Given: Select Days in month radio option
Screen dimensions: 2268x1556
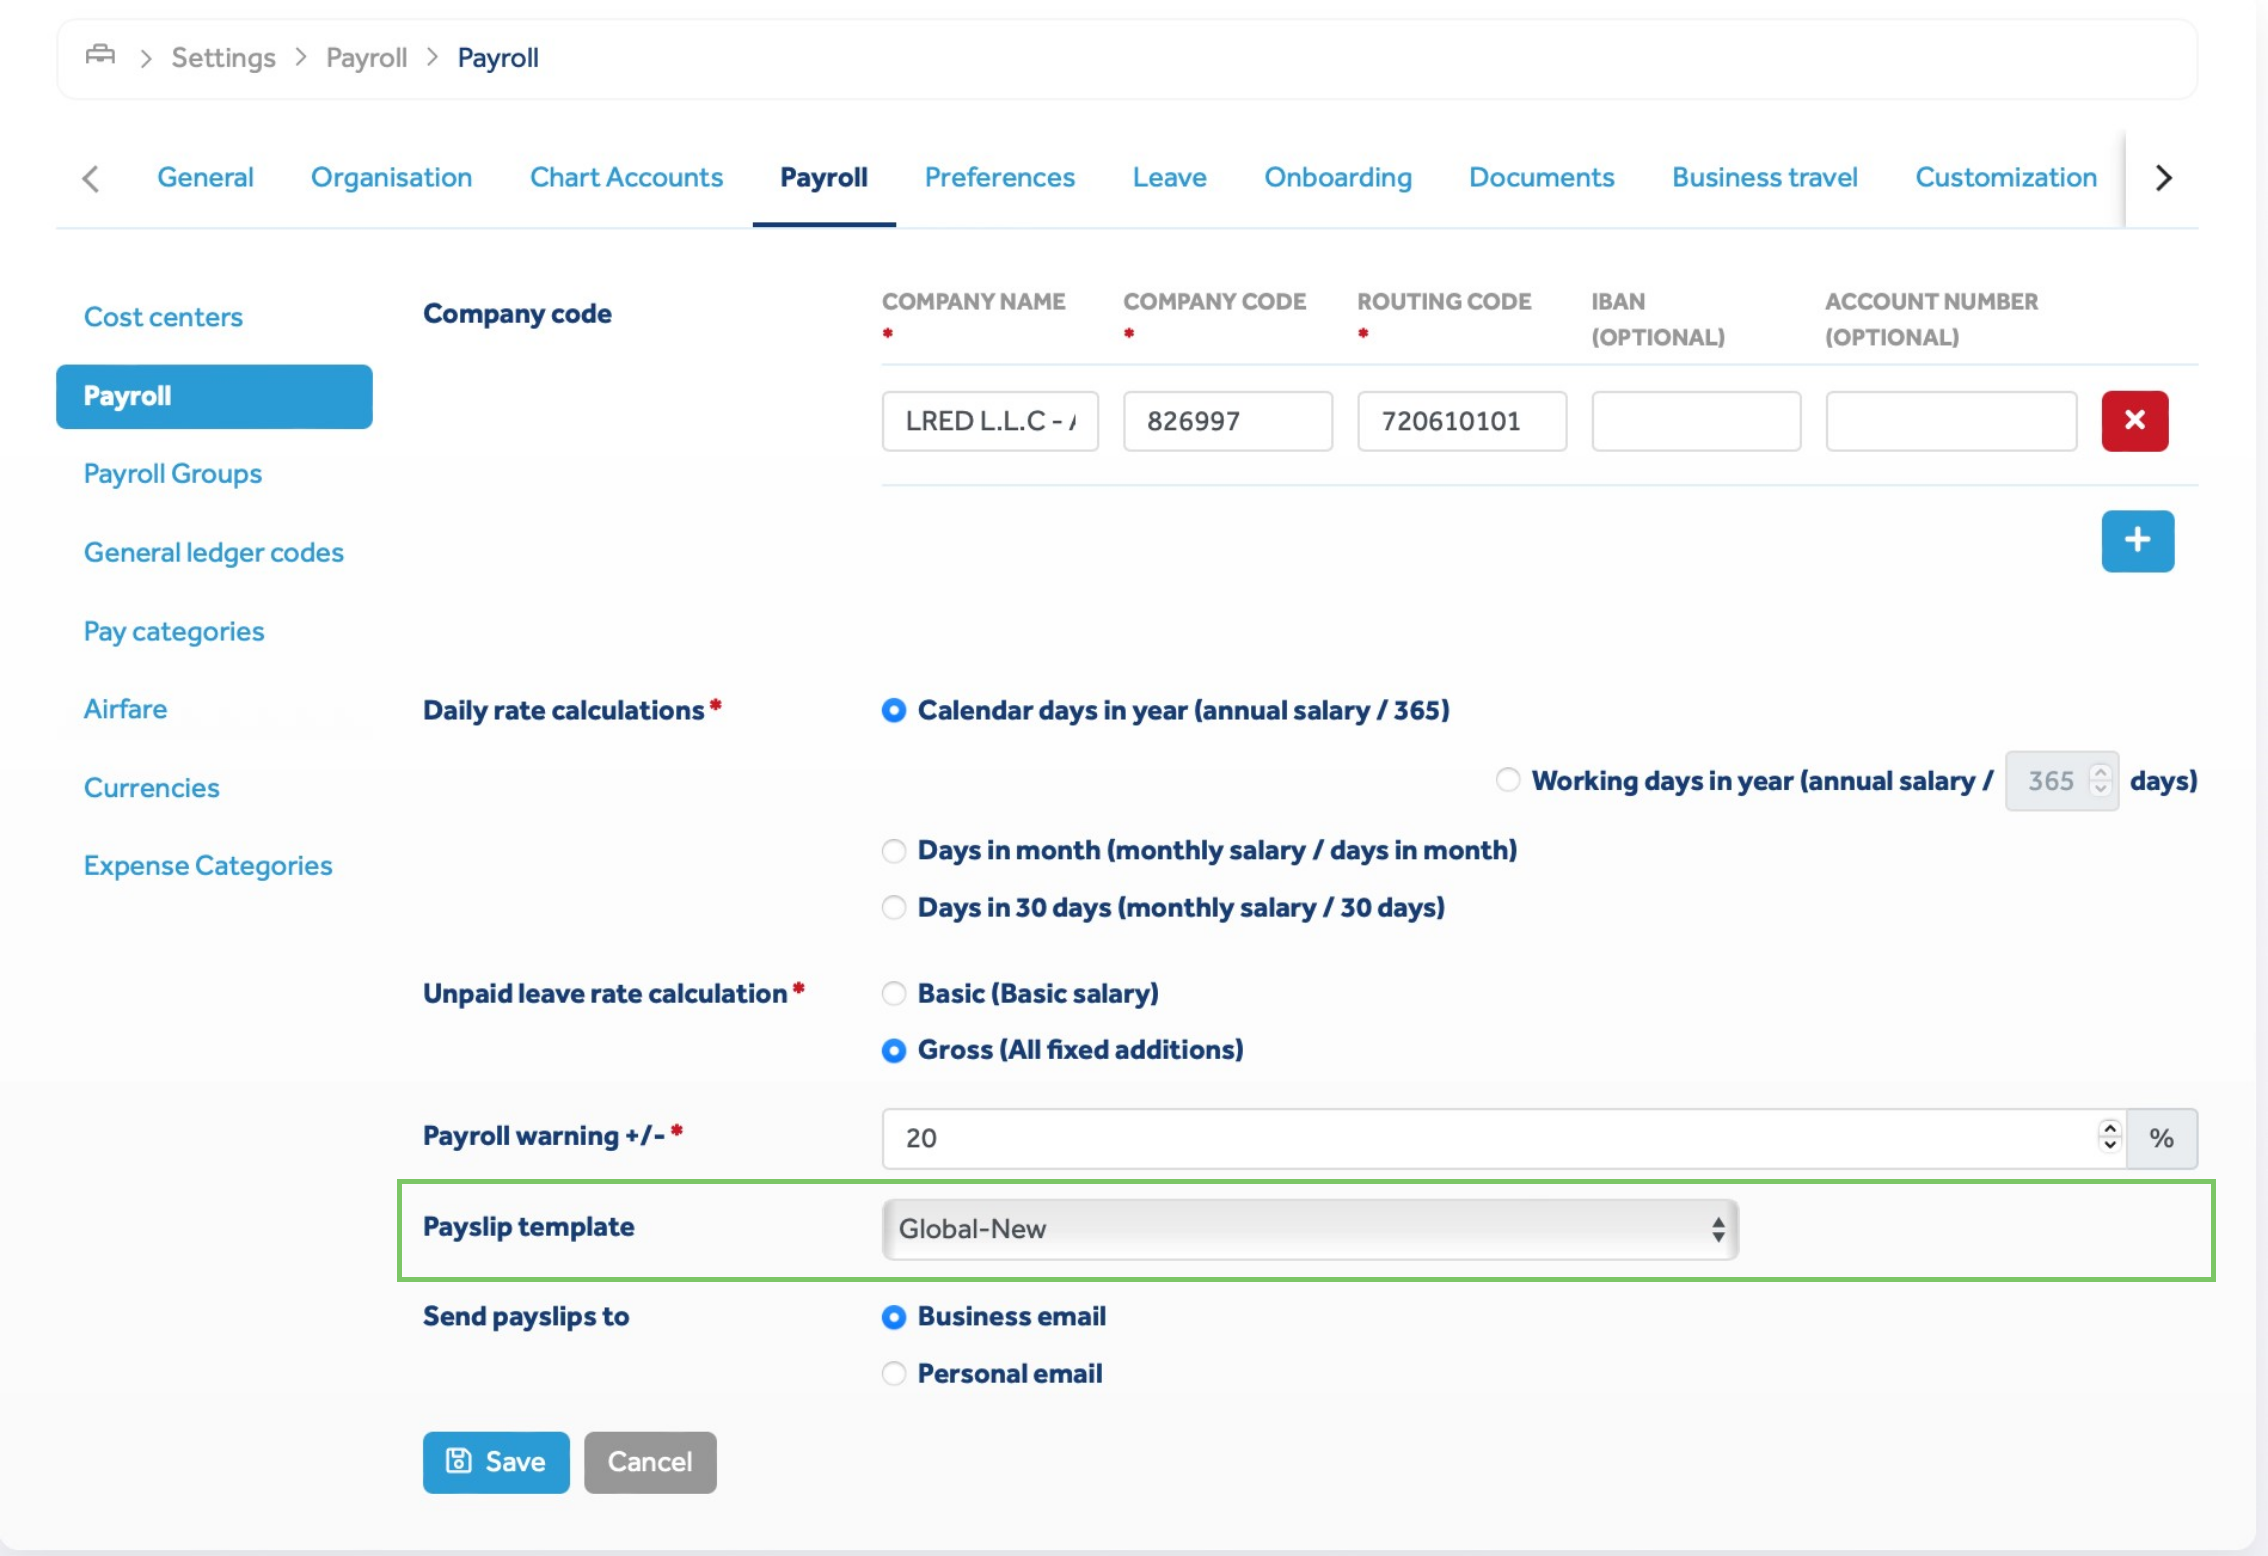Looking at the screenshot, I should coord(893,851).
